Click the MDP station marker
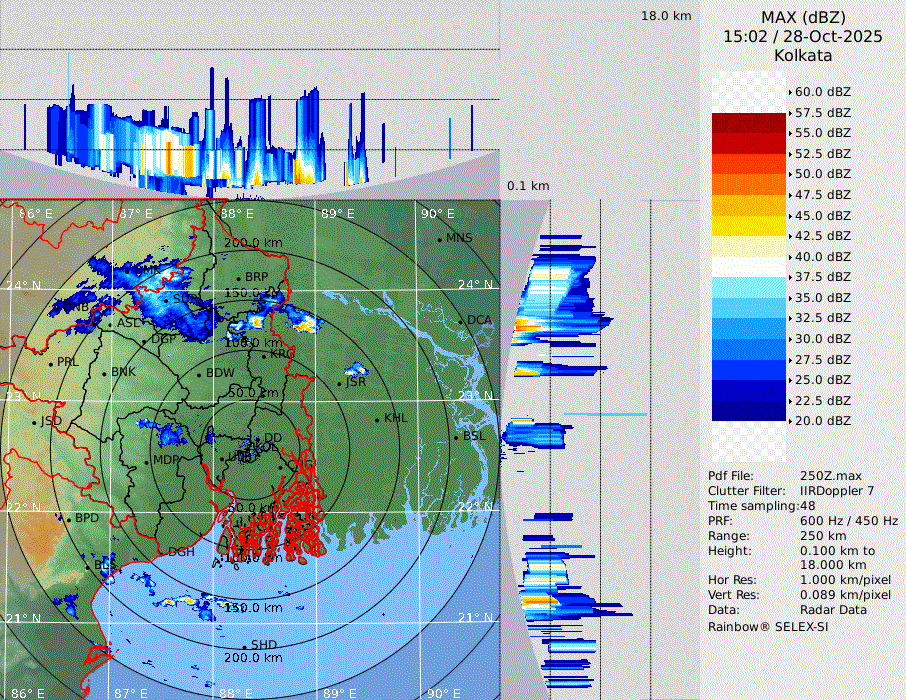 coord(147,461)
